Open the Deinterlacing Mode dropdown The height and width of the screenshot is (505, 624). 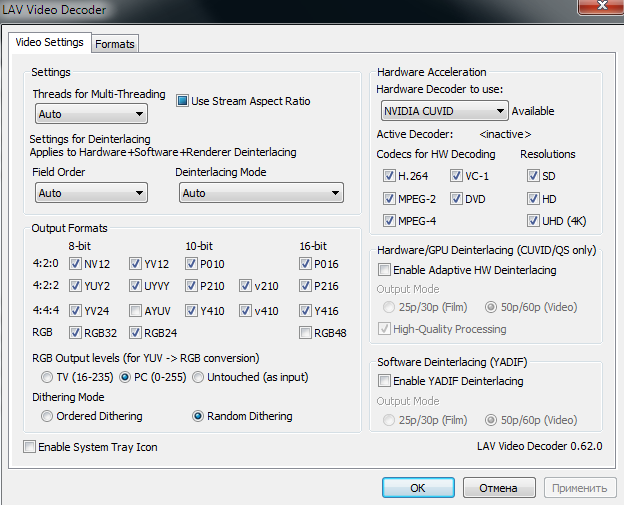click(x=234, y=193)
